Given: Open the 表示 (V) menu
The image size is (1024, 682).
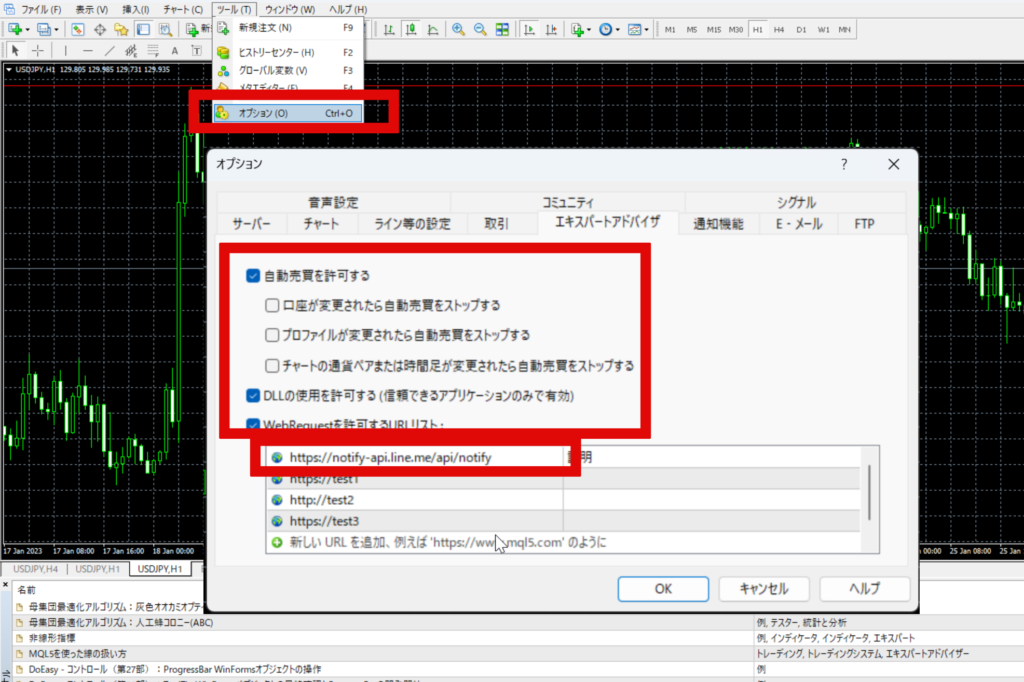Looking at the screenshot, I should pyautogui.click(x=91, y=10).
